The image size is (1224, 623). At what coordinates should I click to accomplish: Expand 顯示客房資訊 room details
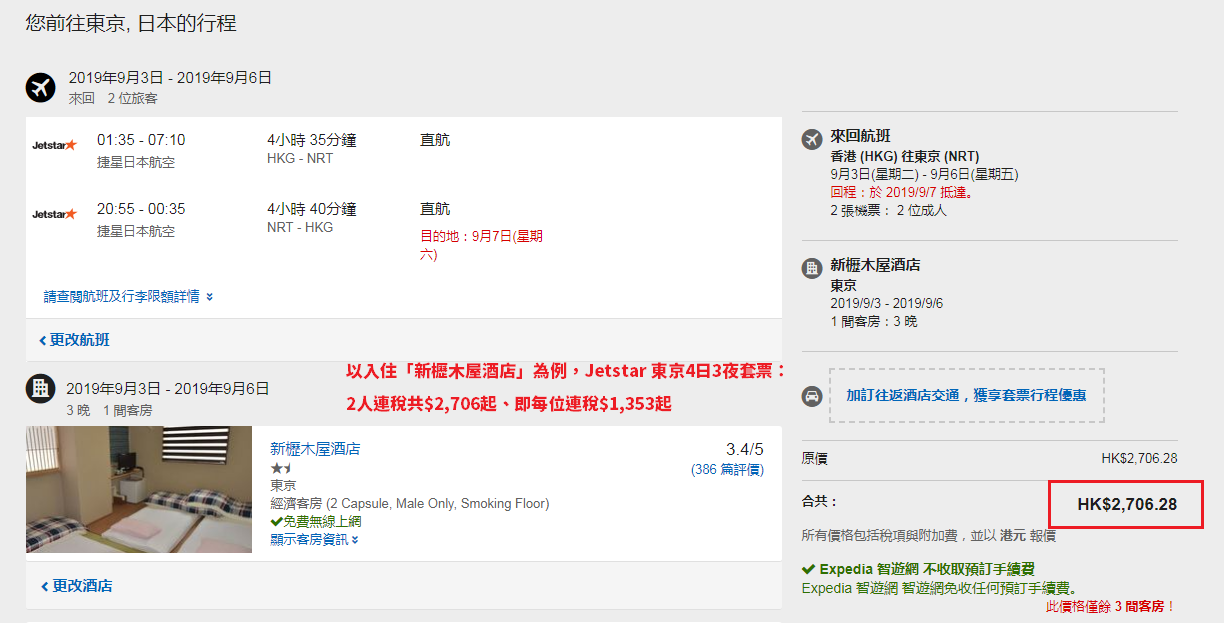point(314,540)
